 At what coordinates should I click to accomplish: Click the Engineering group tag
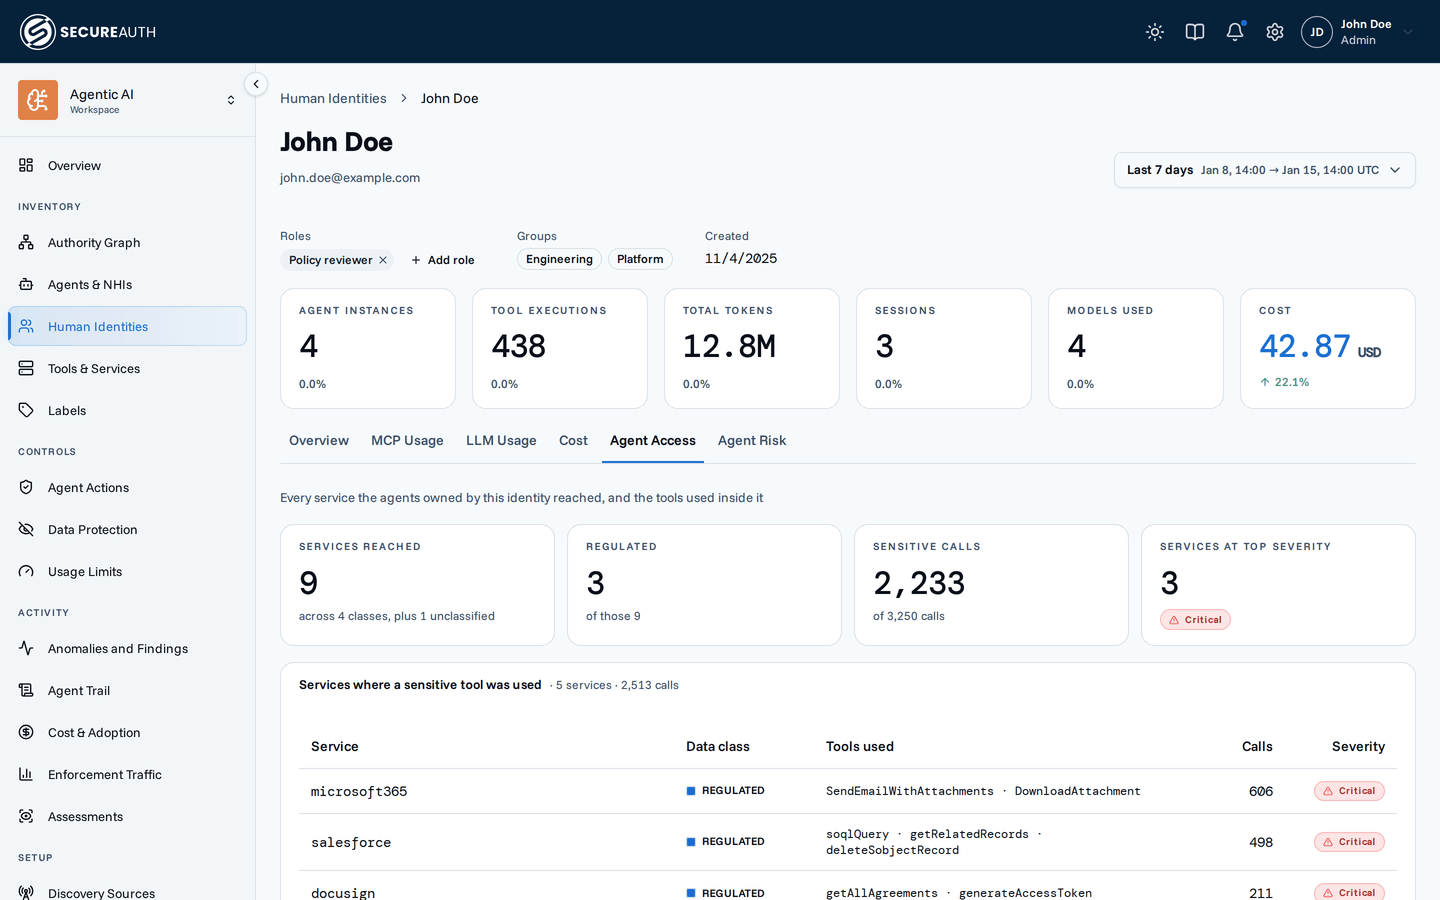559,259
